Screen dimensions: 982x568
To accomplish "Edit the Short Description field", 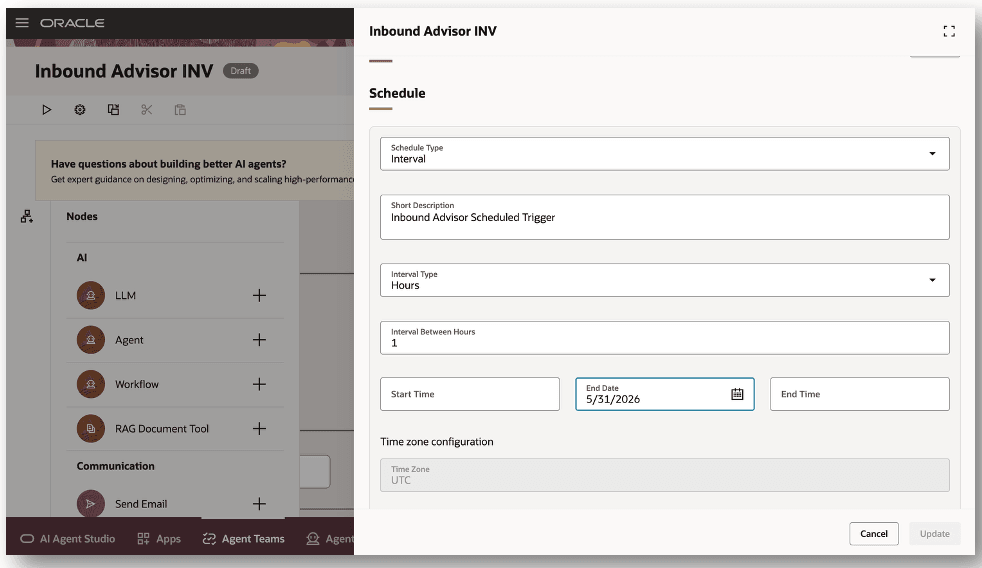I will pos(664,217).
